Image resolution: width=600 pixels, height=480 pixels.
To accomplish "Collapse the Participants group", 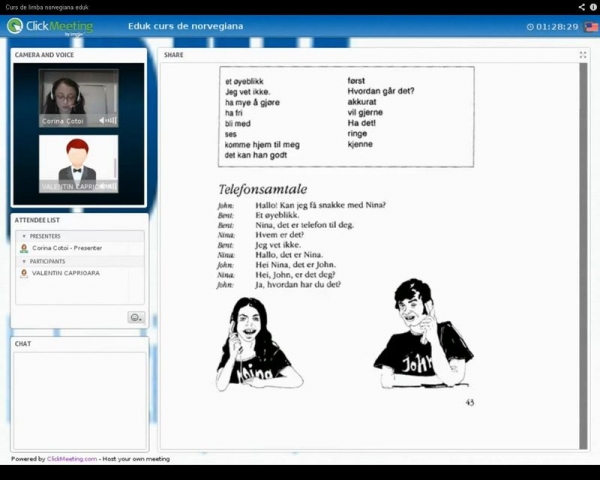I will (24, 261).
